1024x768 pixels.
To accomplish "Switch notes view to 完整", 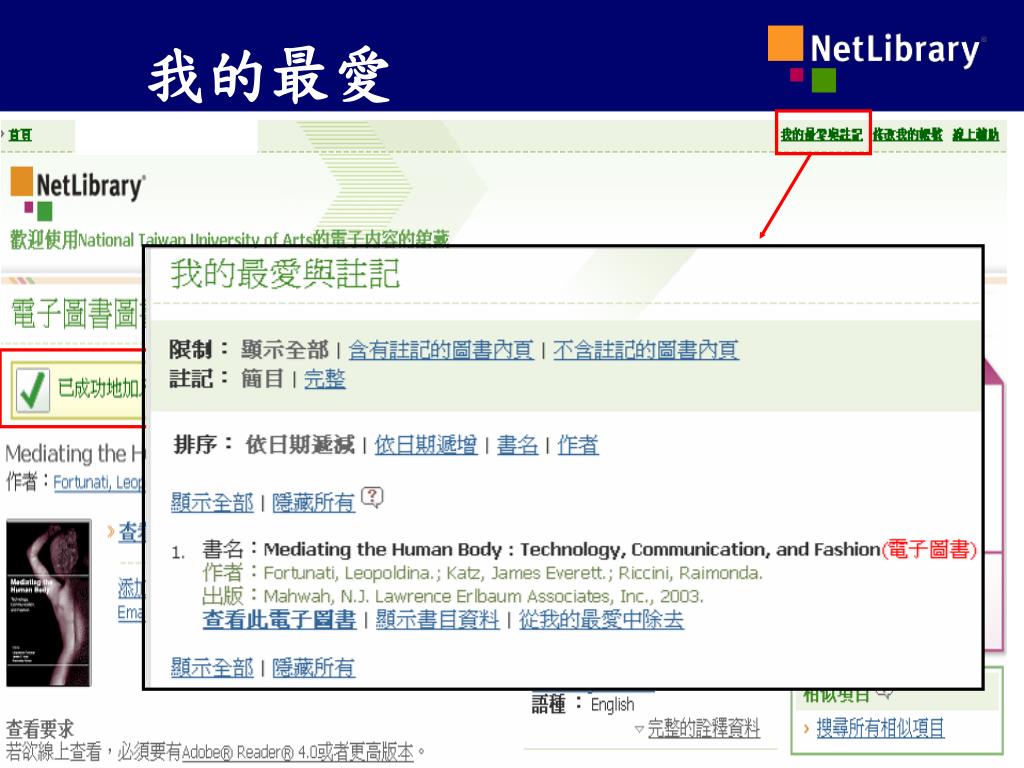I will tap(325, 379).
